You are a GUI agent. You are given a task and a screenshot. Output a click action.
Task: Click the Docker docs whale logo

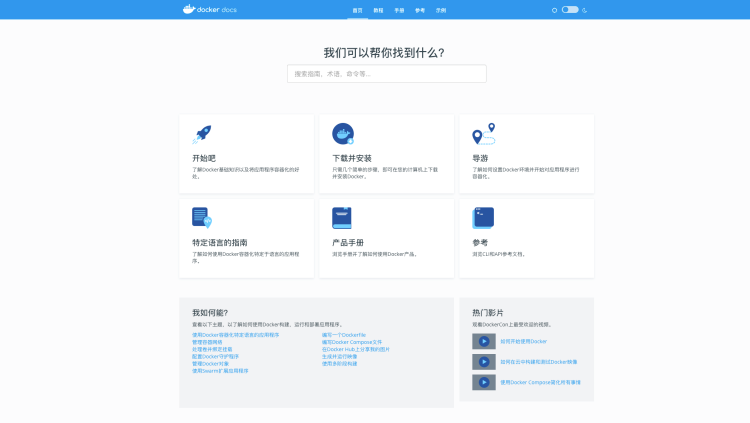click(210, 9)
